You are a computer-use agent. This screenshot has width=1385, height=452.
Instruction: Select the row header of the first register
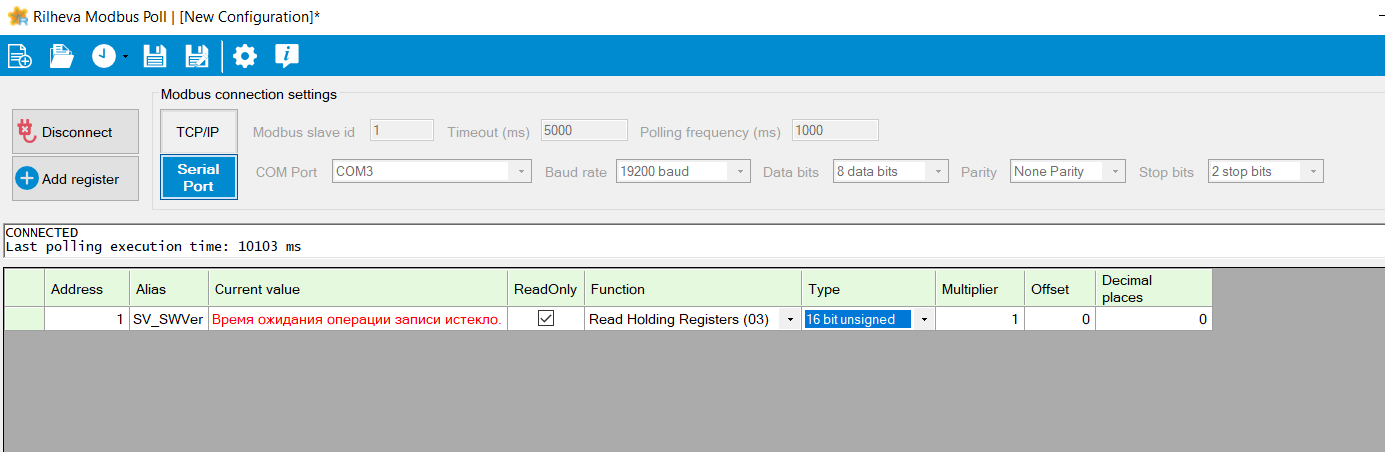(24, 319)
